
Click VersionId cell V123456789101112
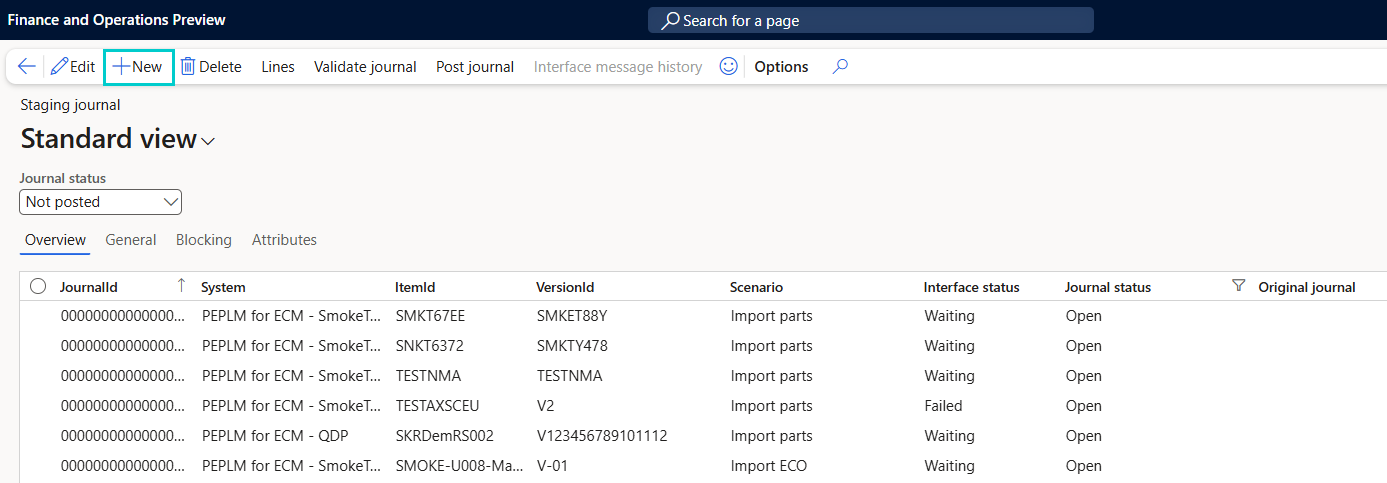tap(602, 436)
